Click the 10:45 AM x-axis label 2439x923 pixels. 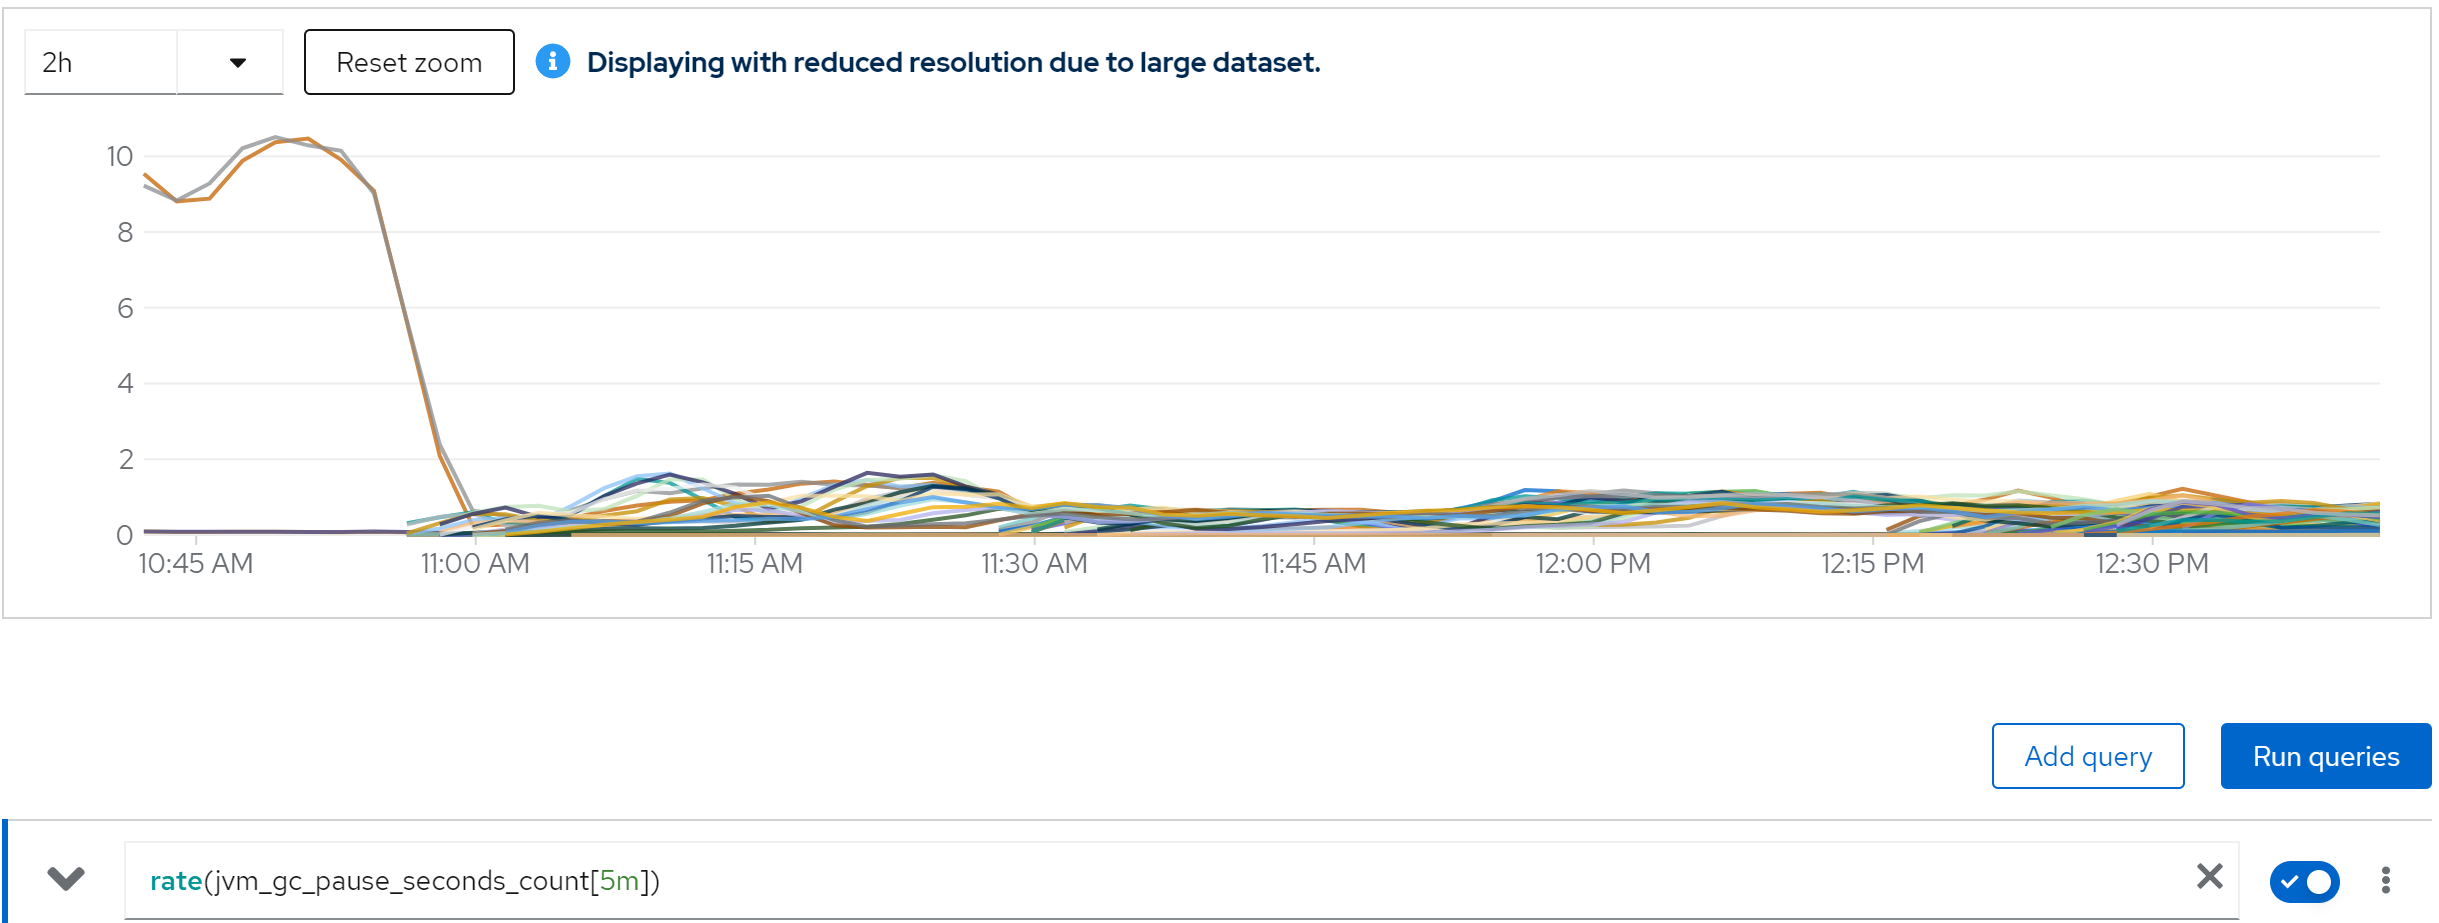pos(196,564)
